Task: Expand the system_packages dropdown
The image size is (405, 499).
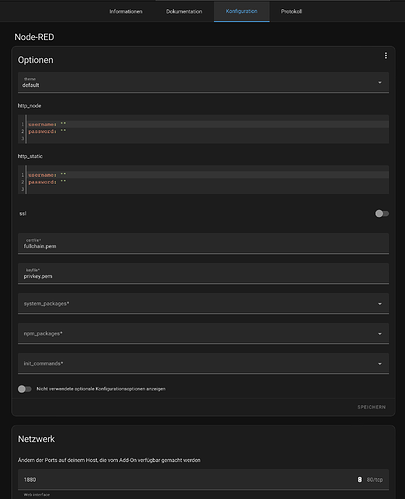Action: coord(203,303)
